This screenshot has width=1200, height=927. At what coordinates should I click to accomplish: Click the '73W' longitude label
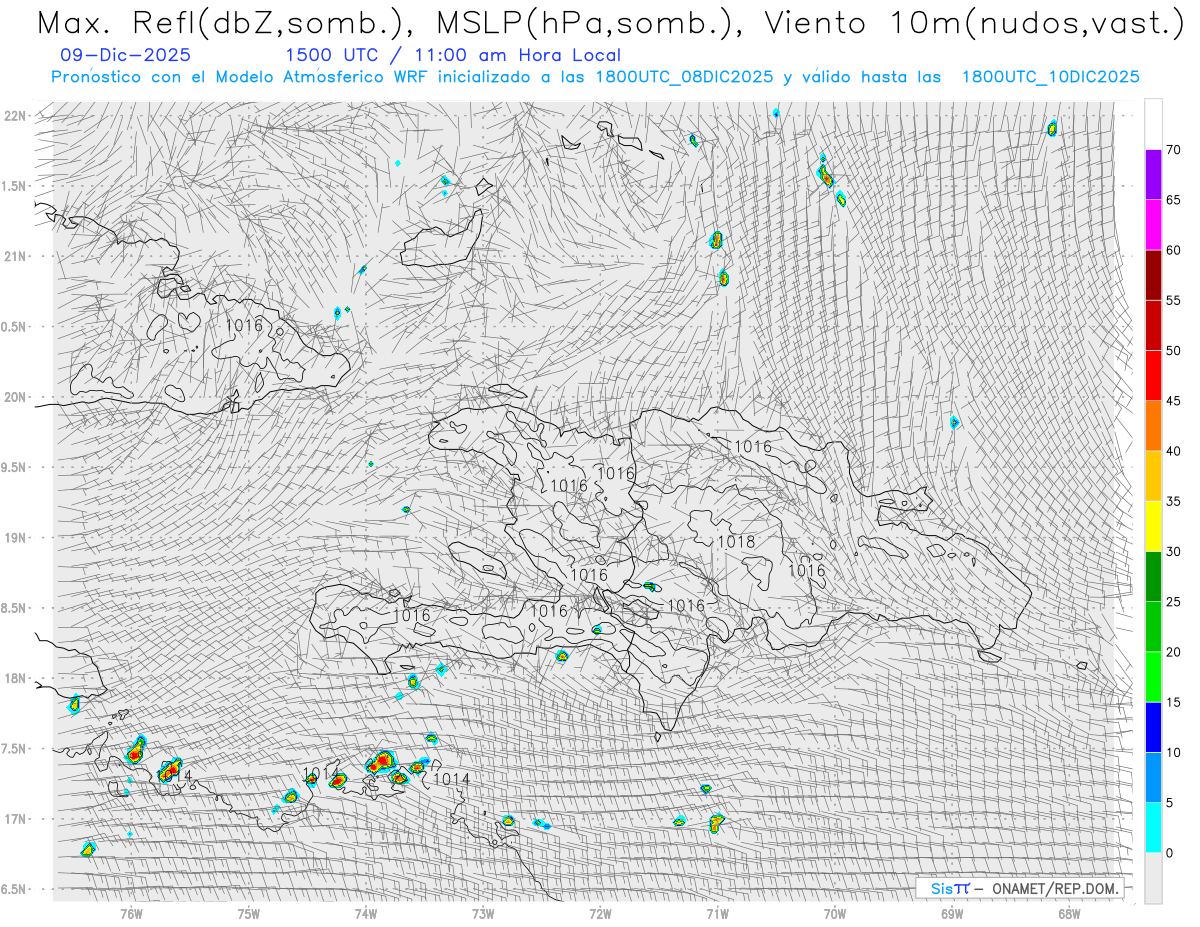tap(483, 913)
